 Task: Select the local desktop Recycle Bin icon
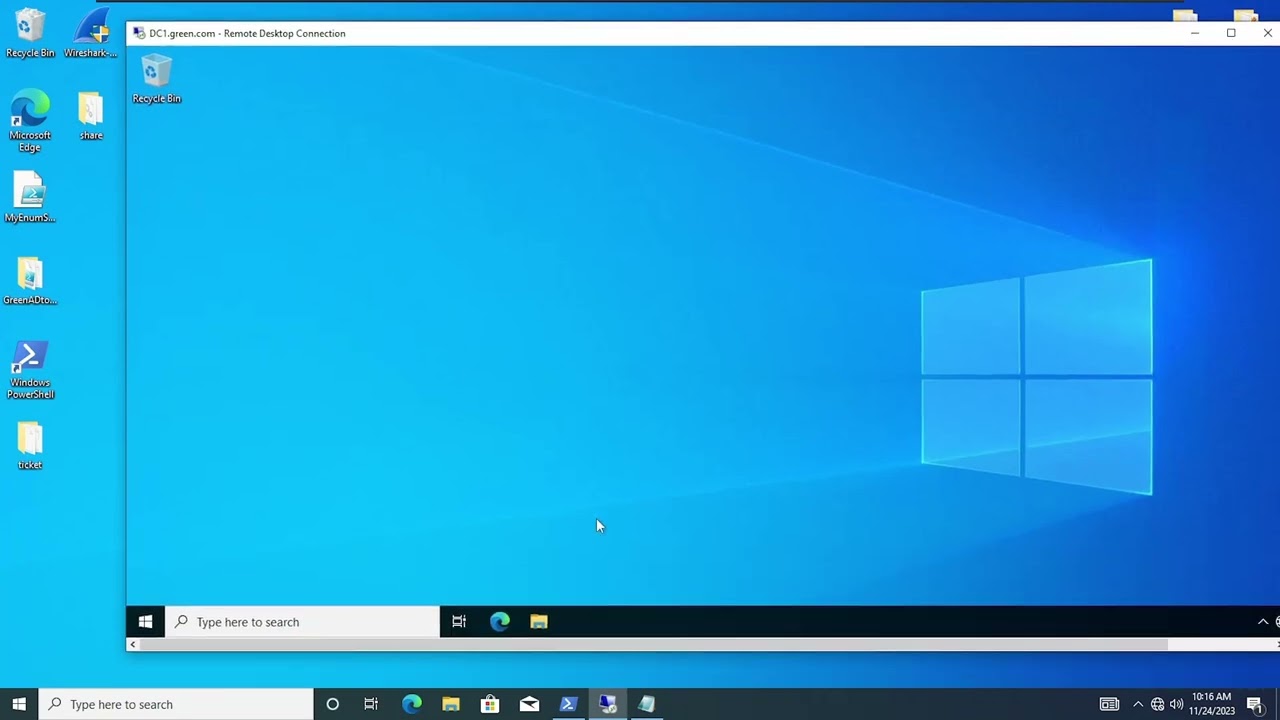[30, 34]
